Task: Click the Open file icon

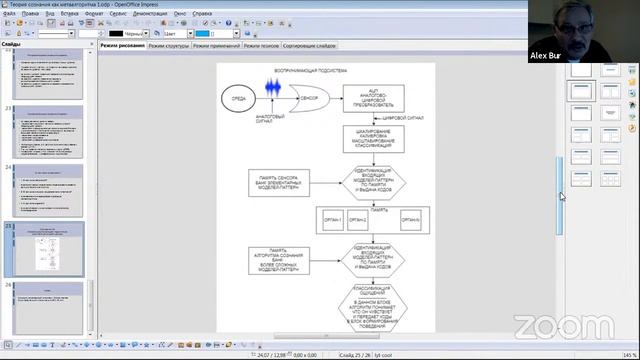Action: point(19,23)
